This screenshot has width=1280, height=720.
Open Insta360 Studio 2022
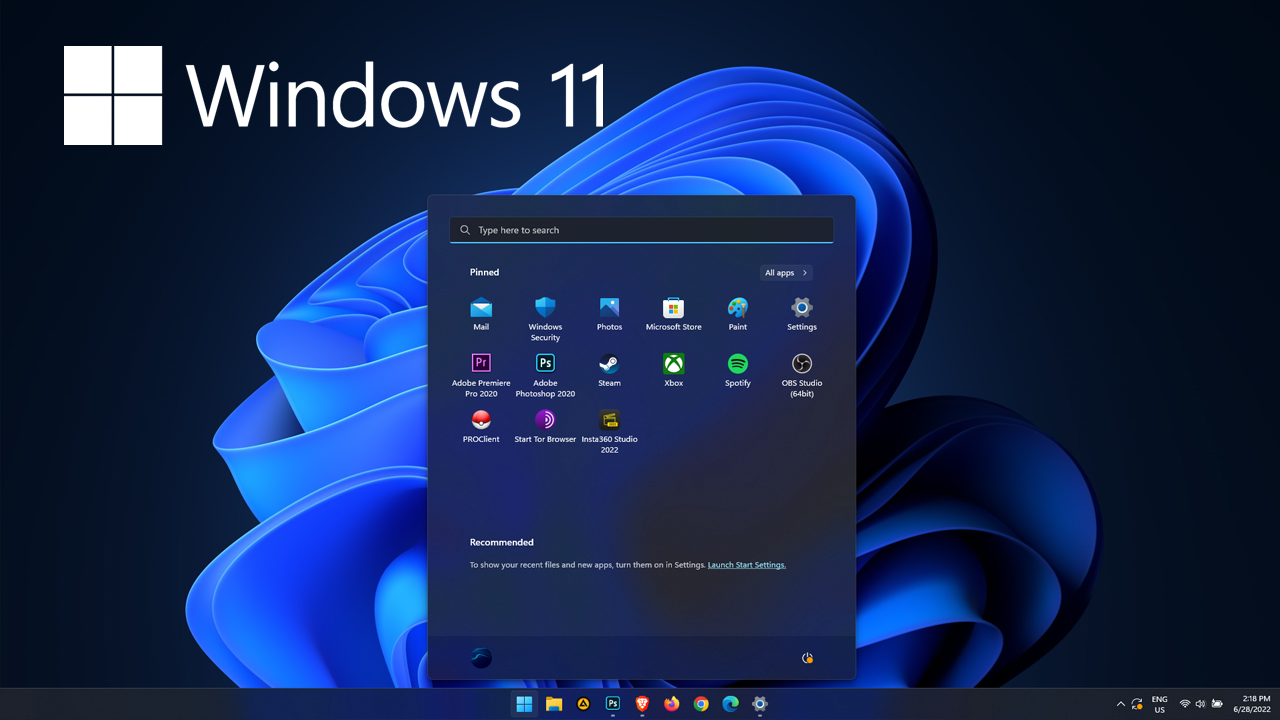[609, 431]
